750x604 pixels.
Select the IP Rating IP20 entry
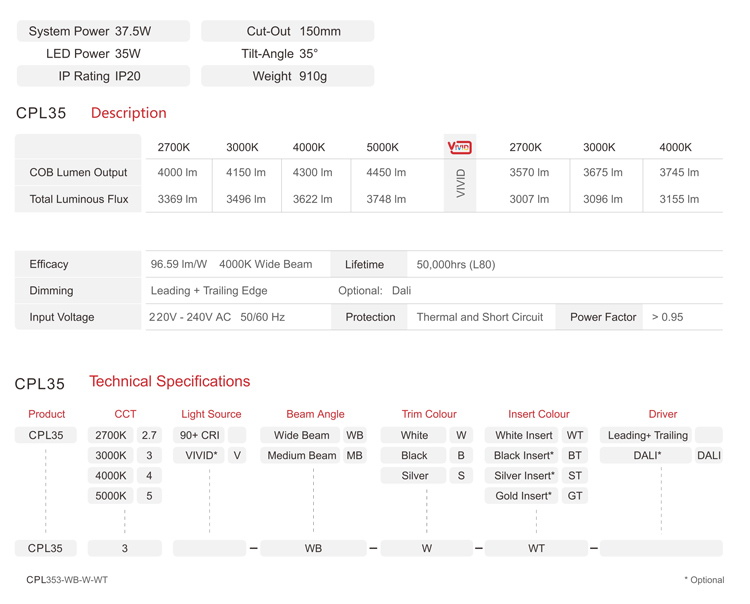click(x=103, y=76)
